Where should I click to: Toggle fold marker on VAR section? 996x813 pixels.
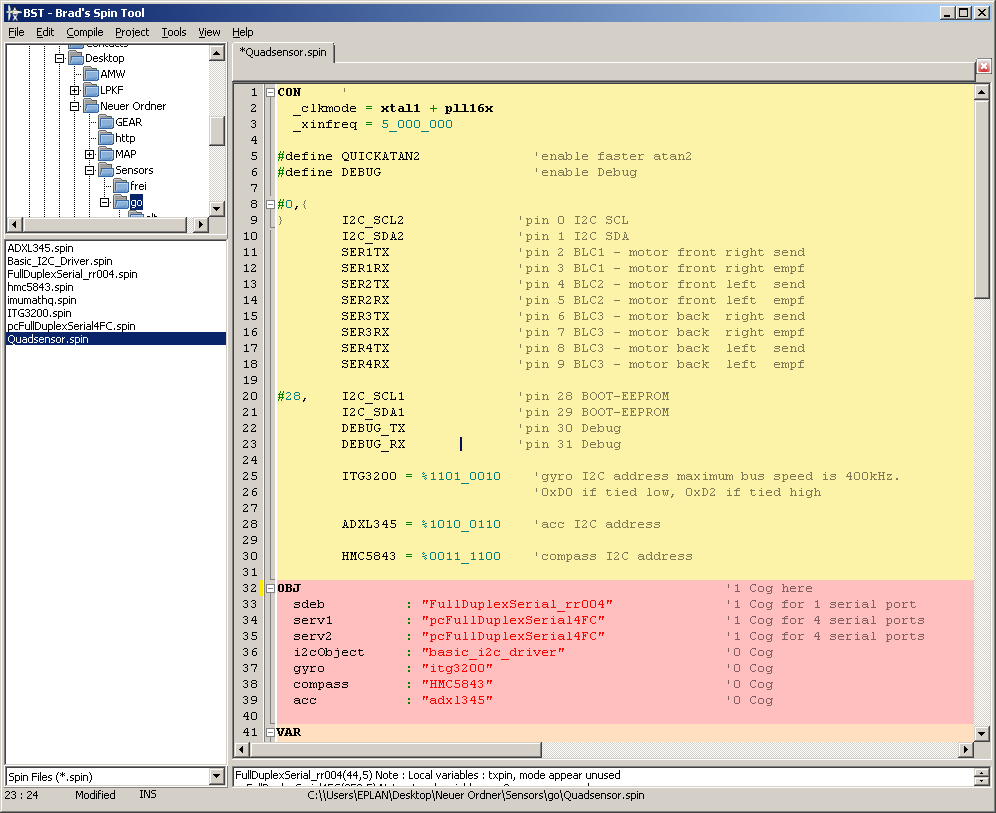pos(268,732)
